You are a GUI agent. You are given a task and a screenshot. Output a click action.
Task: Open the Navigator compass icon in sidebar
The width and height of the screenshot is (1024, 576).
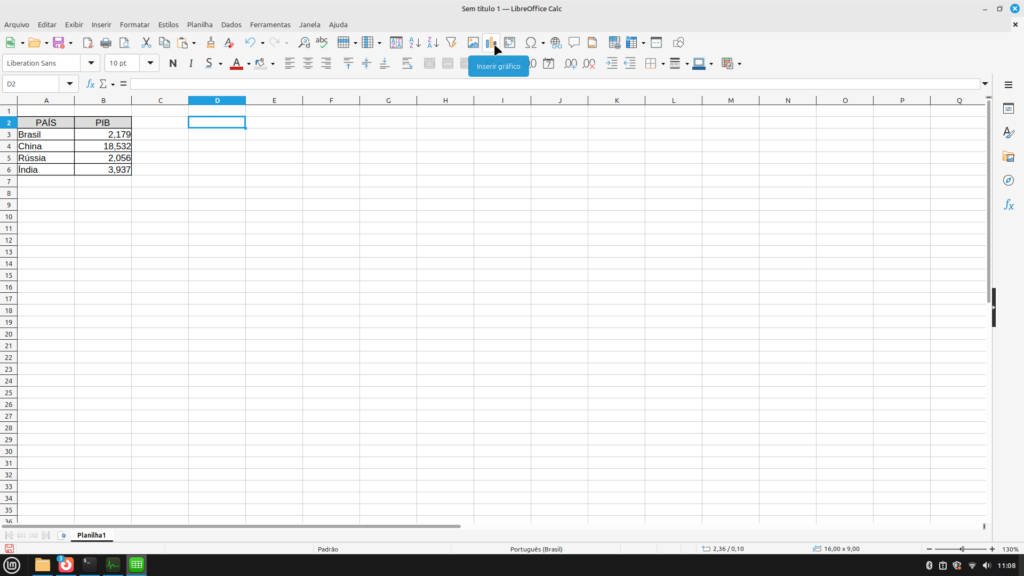tap(1008, 181)
